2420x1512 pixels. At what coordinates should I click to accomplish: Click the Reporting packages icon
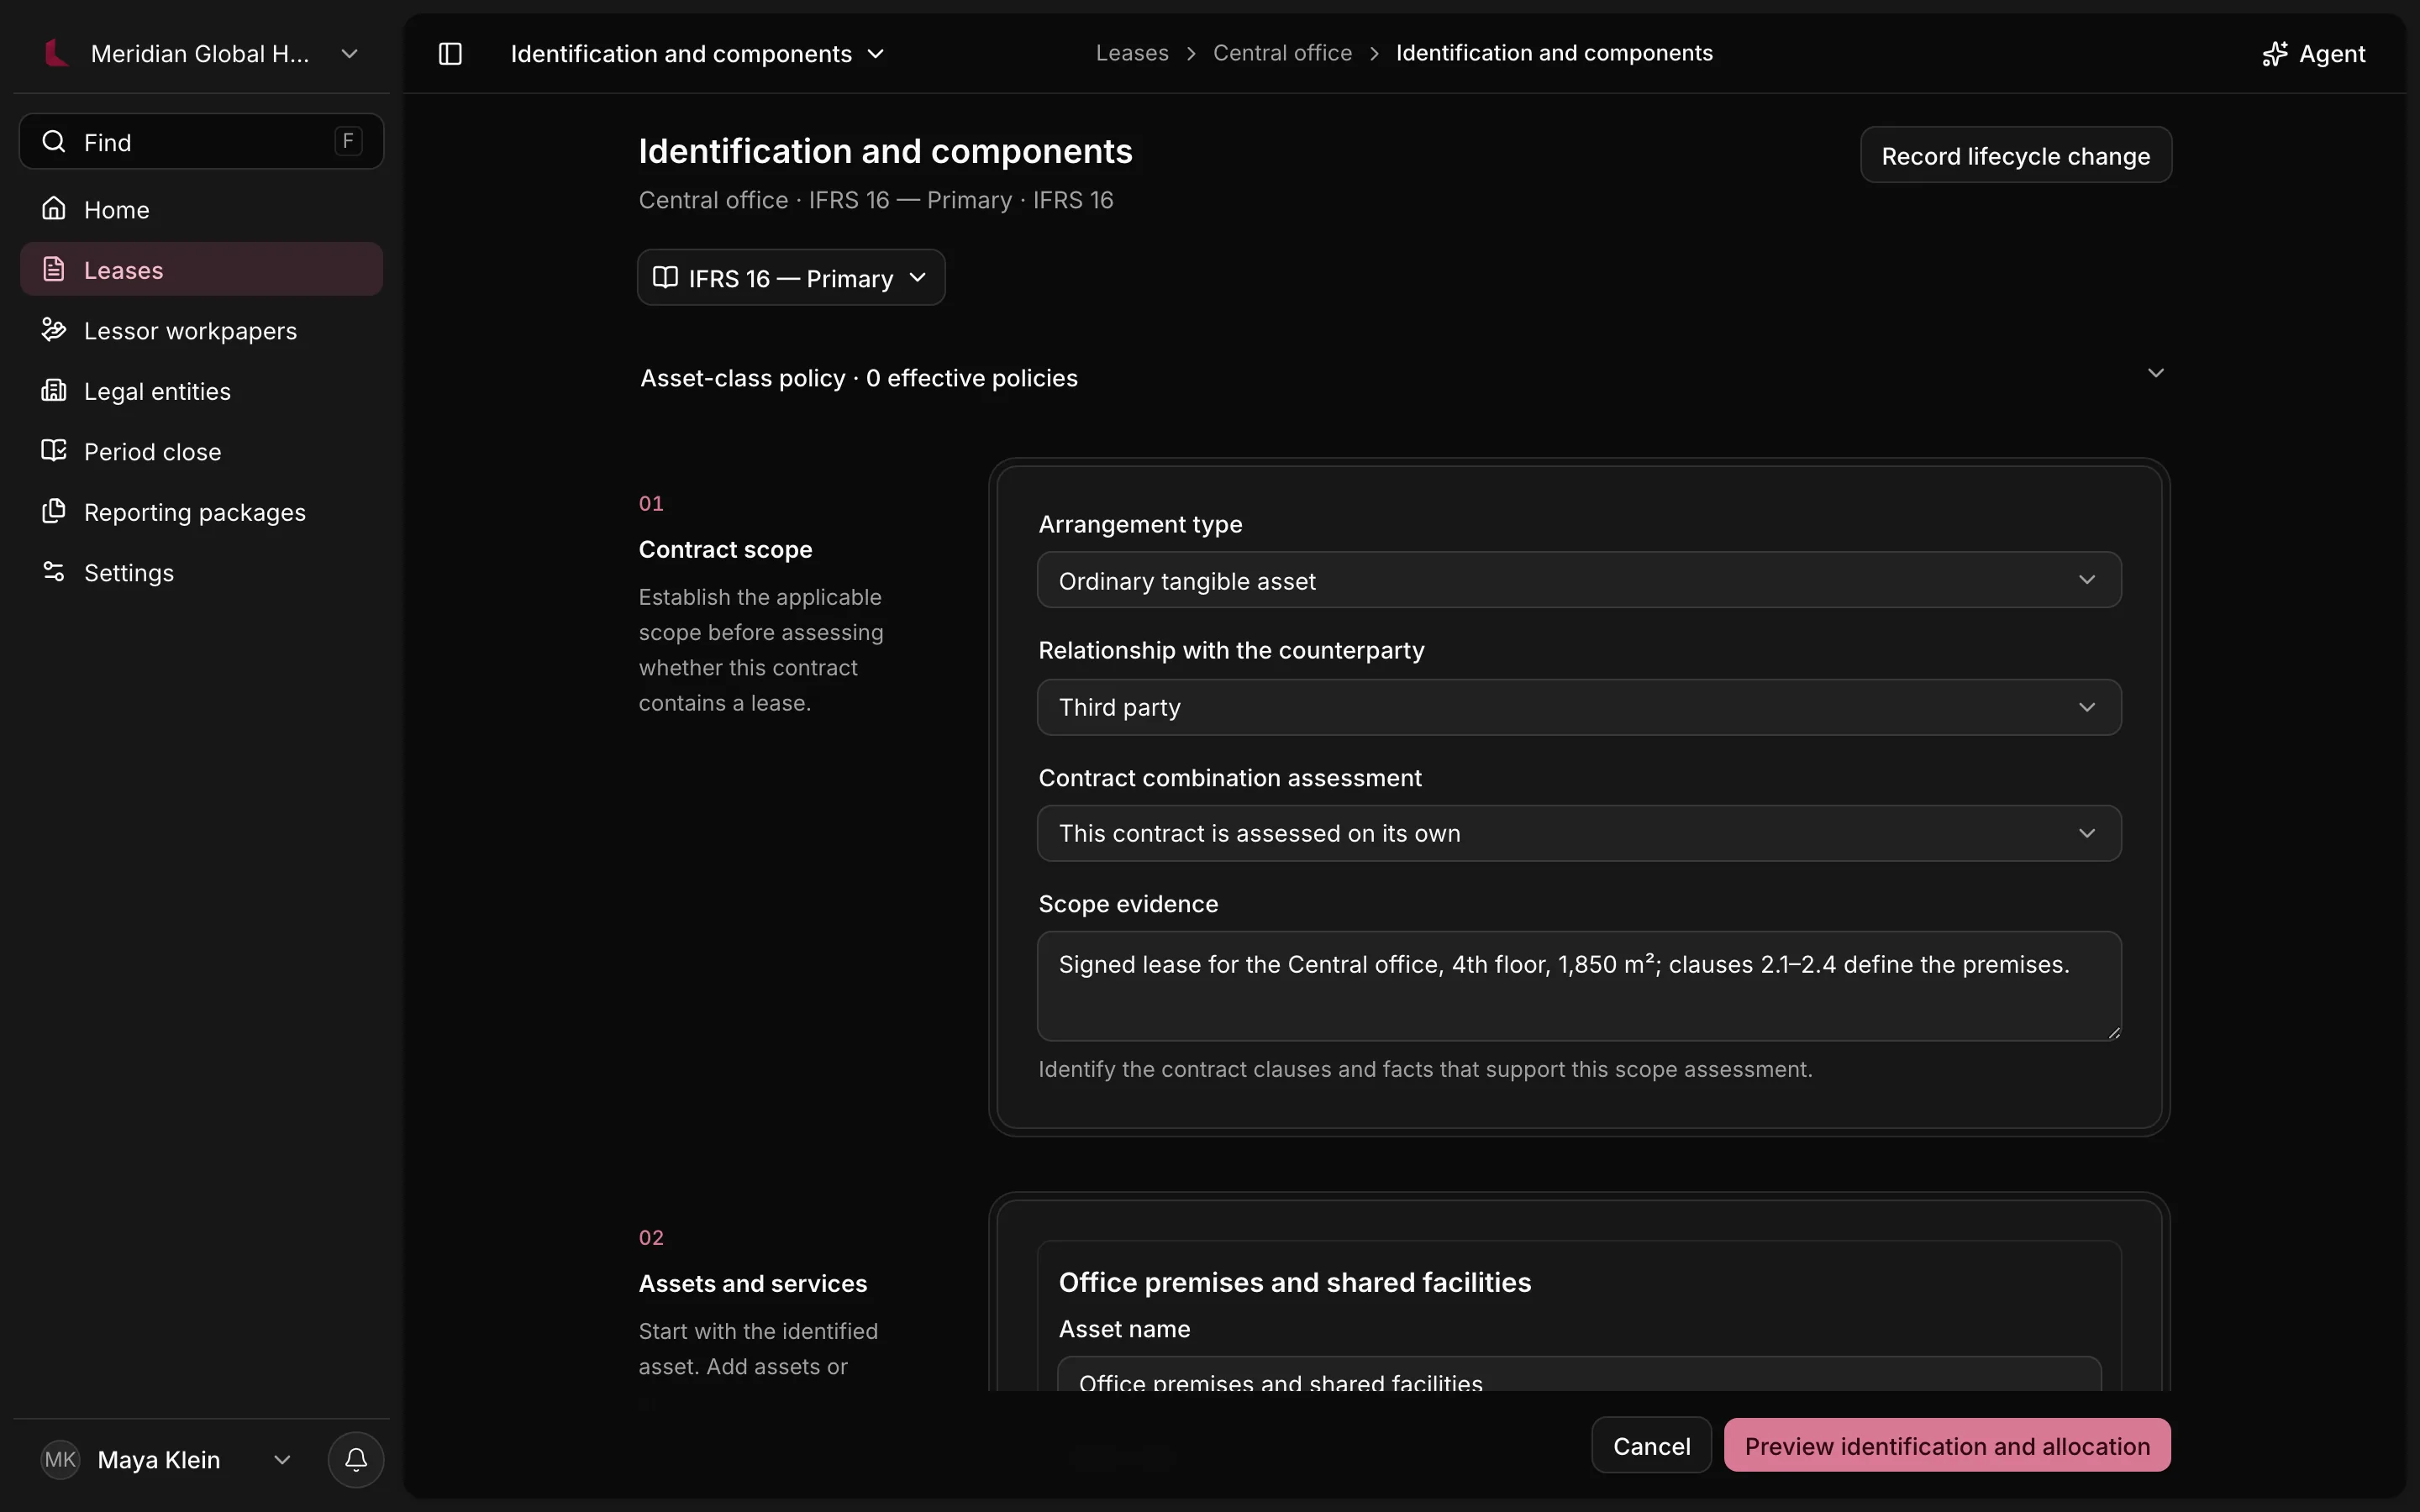point(54,511)
